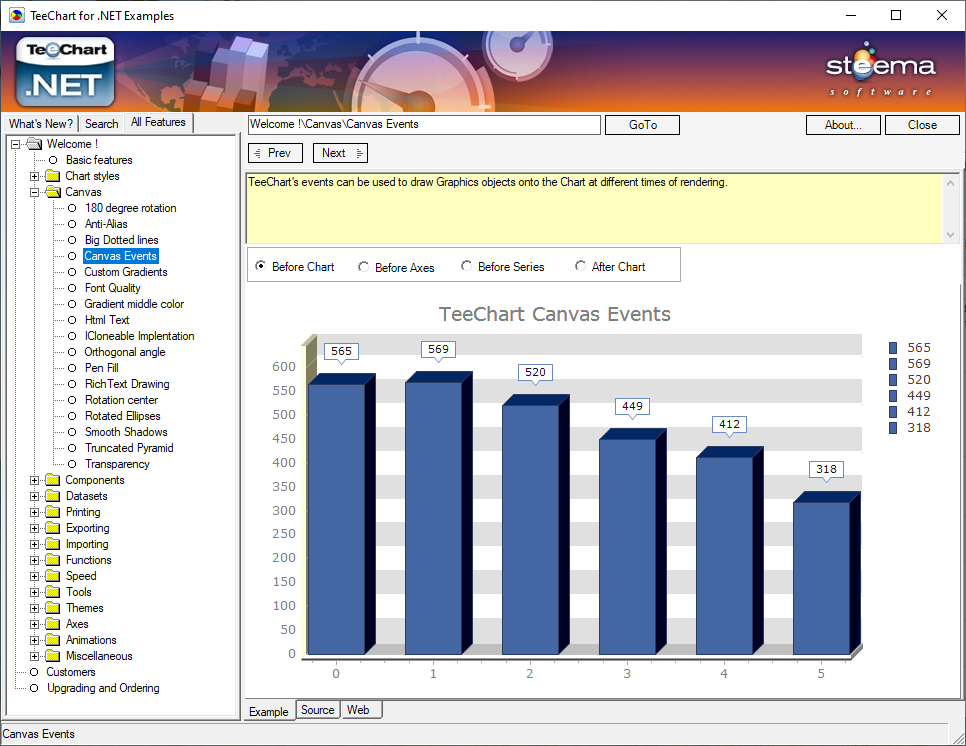This screenshot has width=966, height=746.
Task: Click the Printing folder icon
Action: click(53, 513)
